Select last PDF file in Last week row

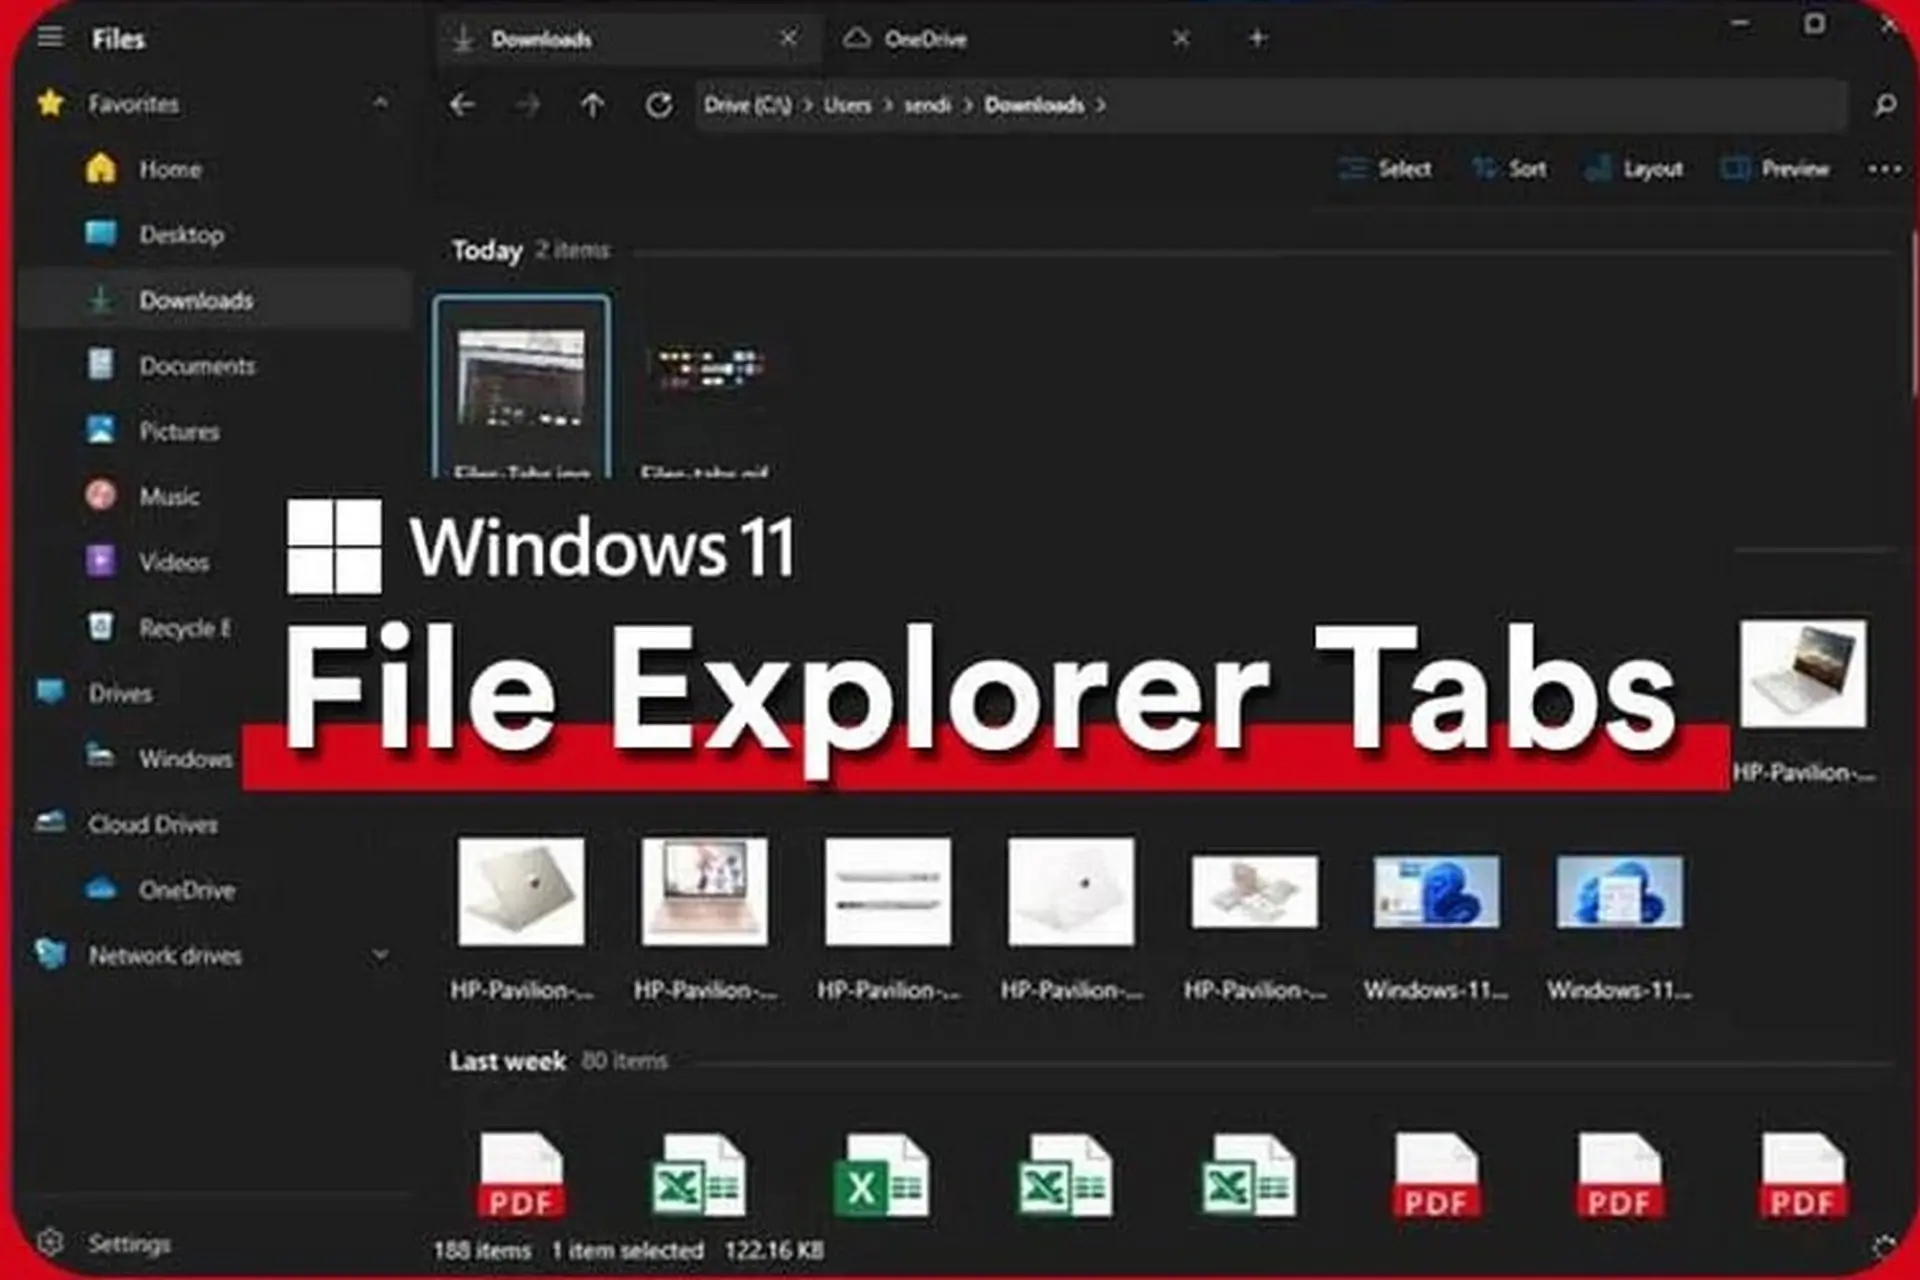pos(1803,1175)
